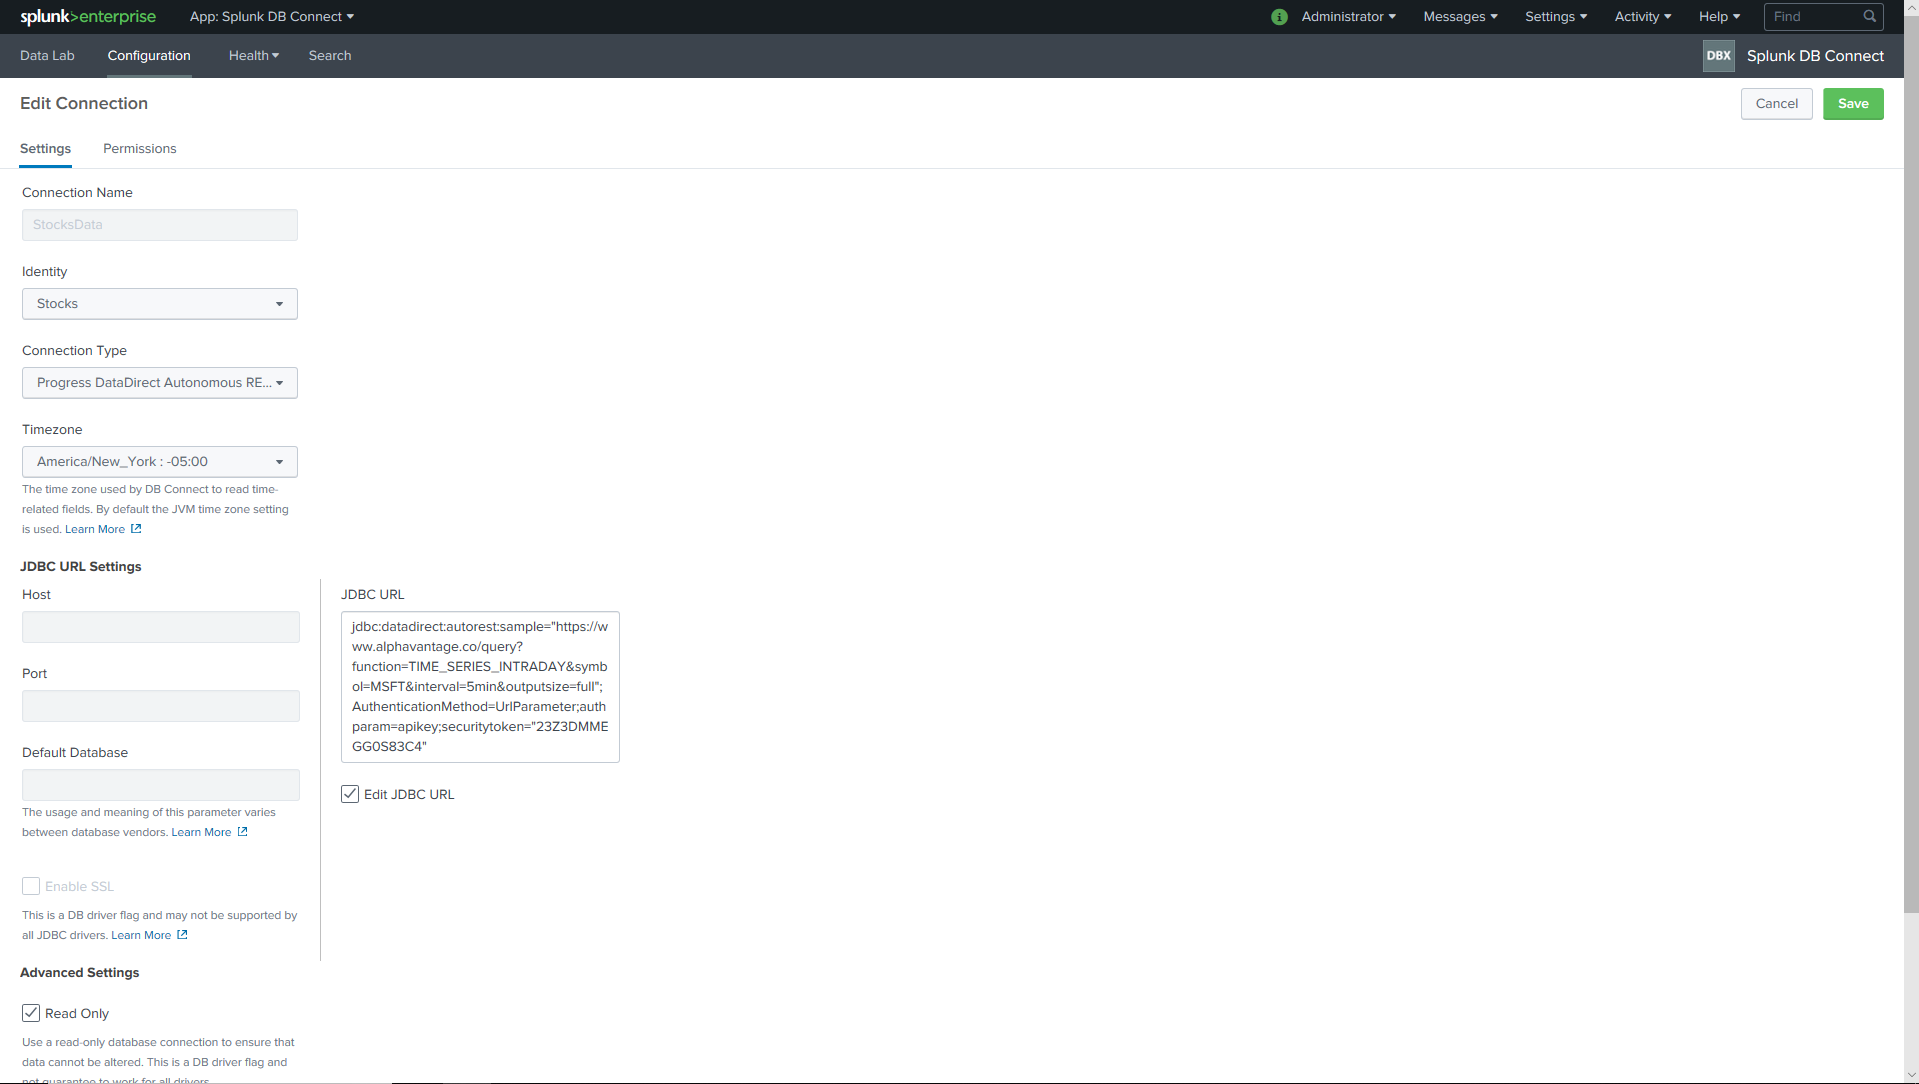Switch to the Permissions tab
This screenshot has height=1084, width=1919.
[140, 149]
